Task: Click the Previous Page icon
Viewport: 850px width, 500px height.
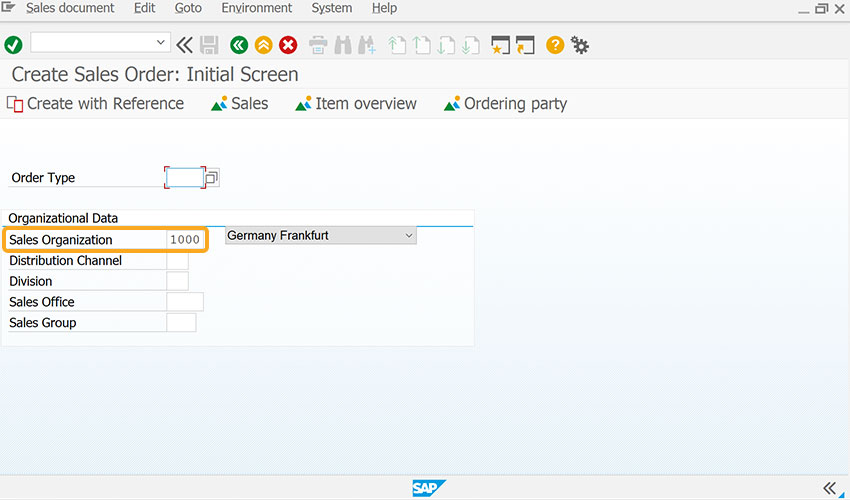Action: 422,45
